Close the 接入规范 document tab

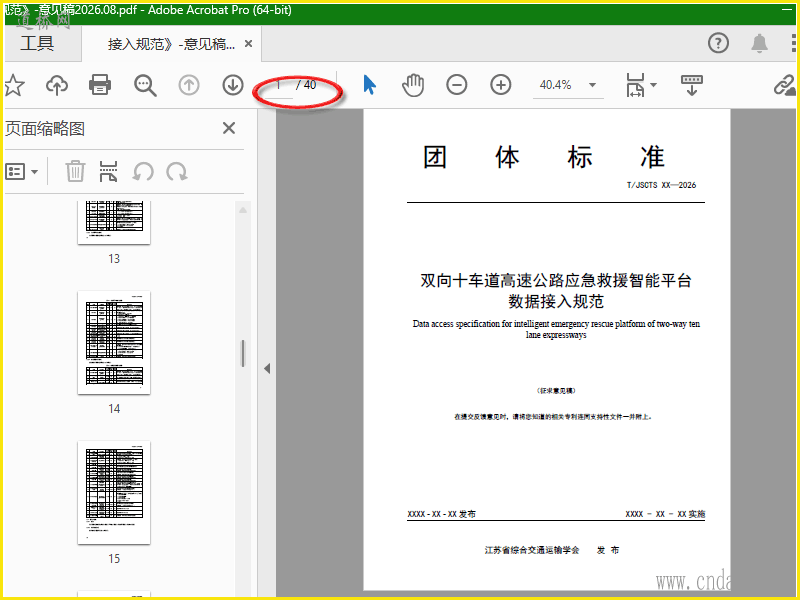tap(248, 44)
